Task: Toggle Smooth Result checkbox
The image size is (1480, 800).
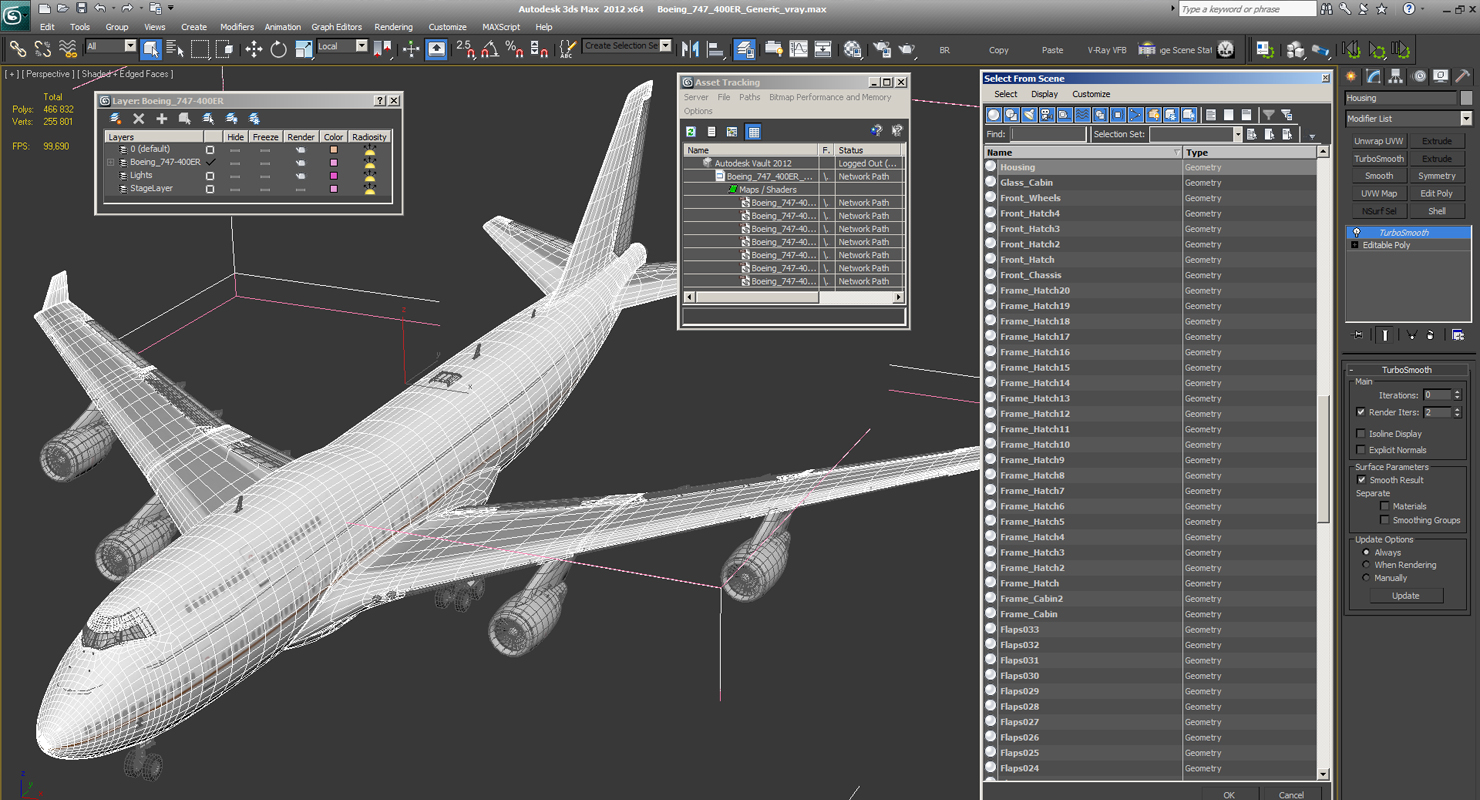Action: (1361, 480)
